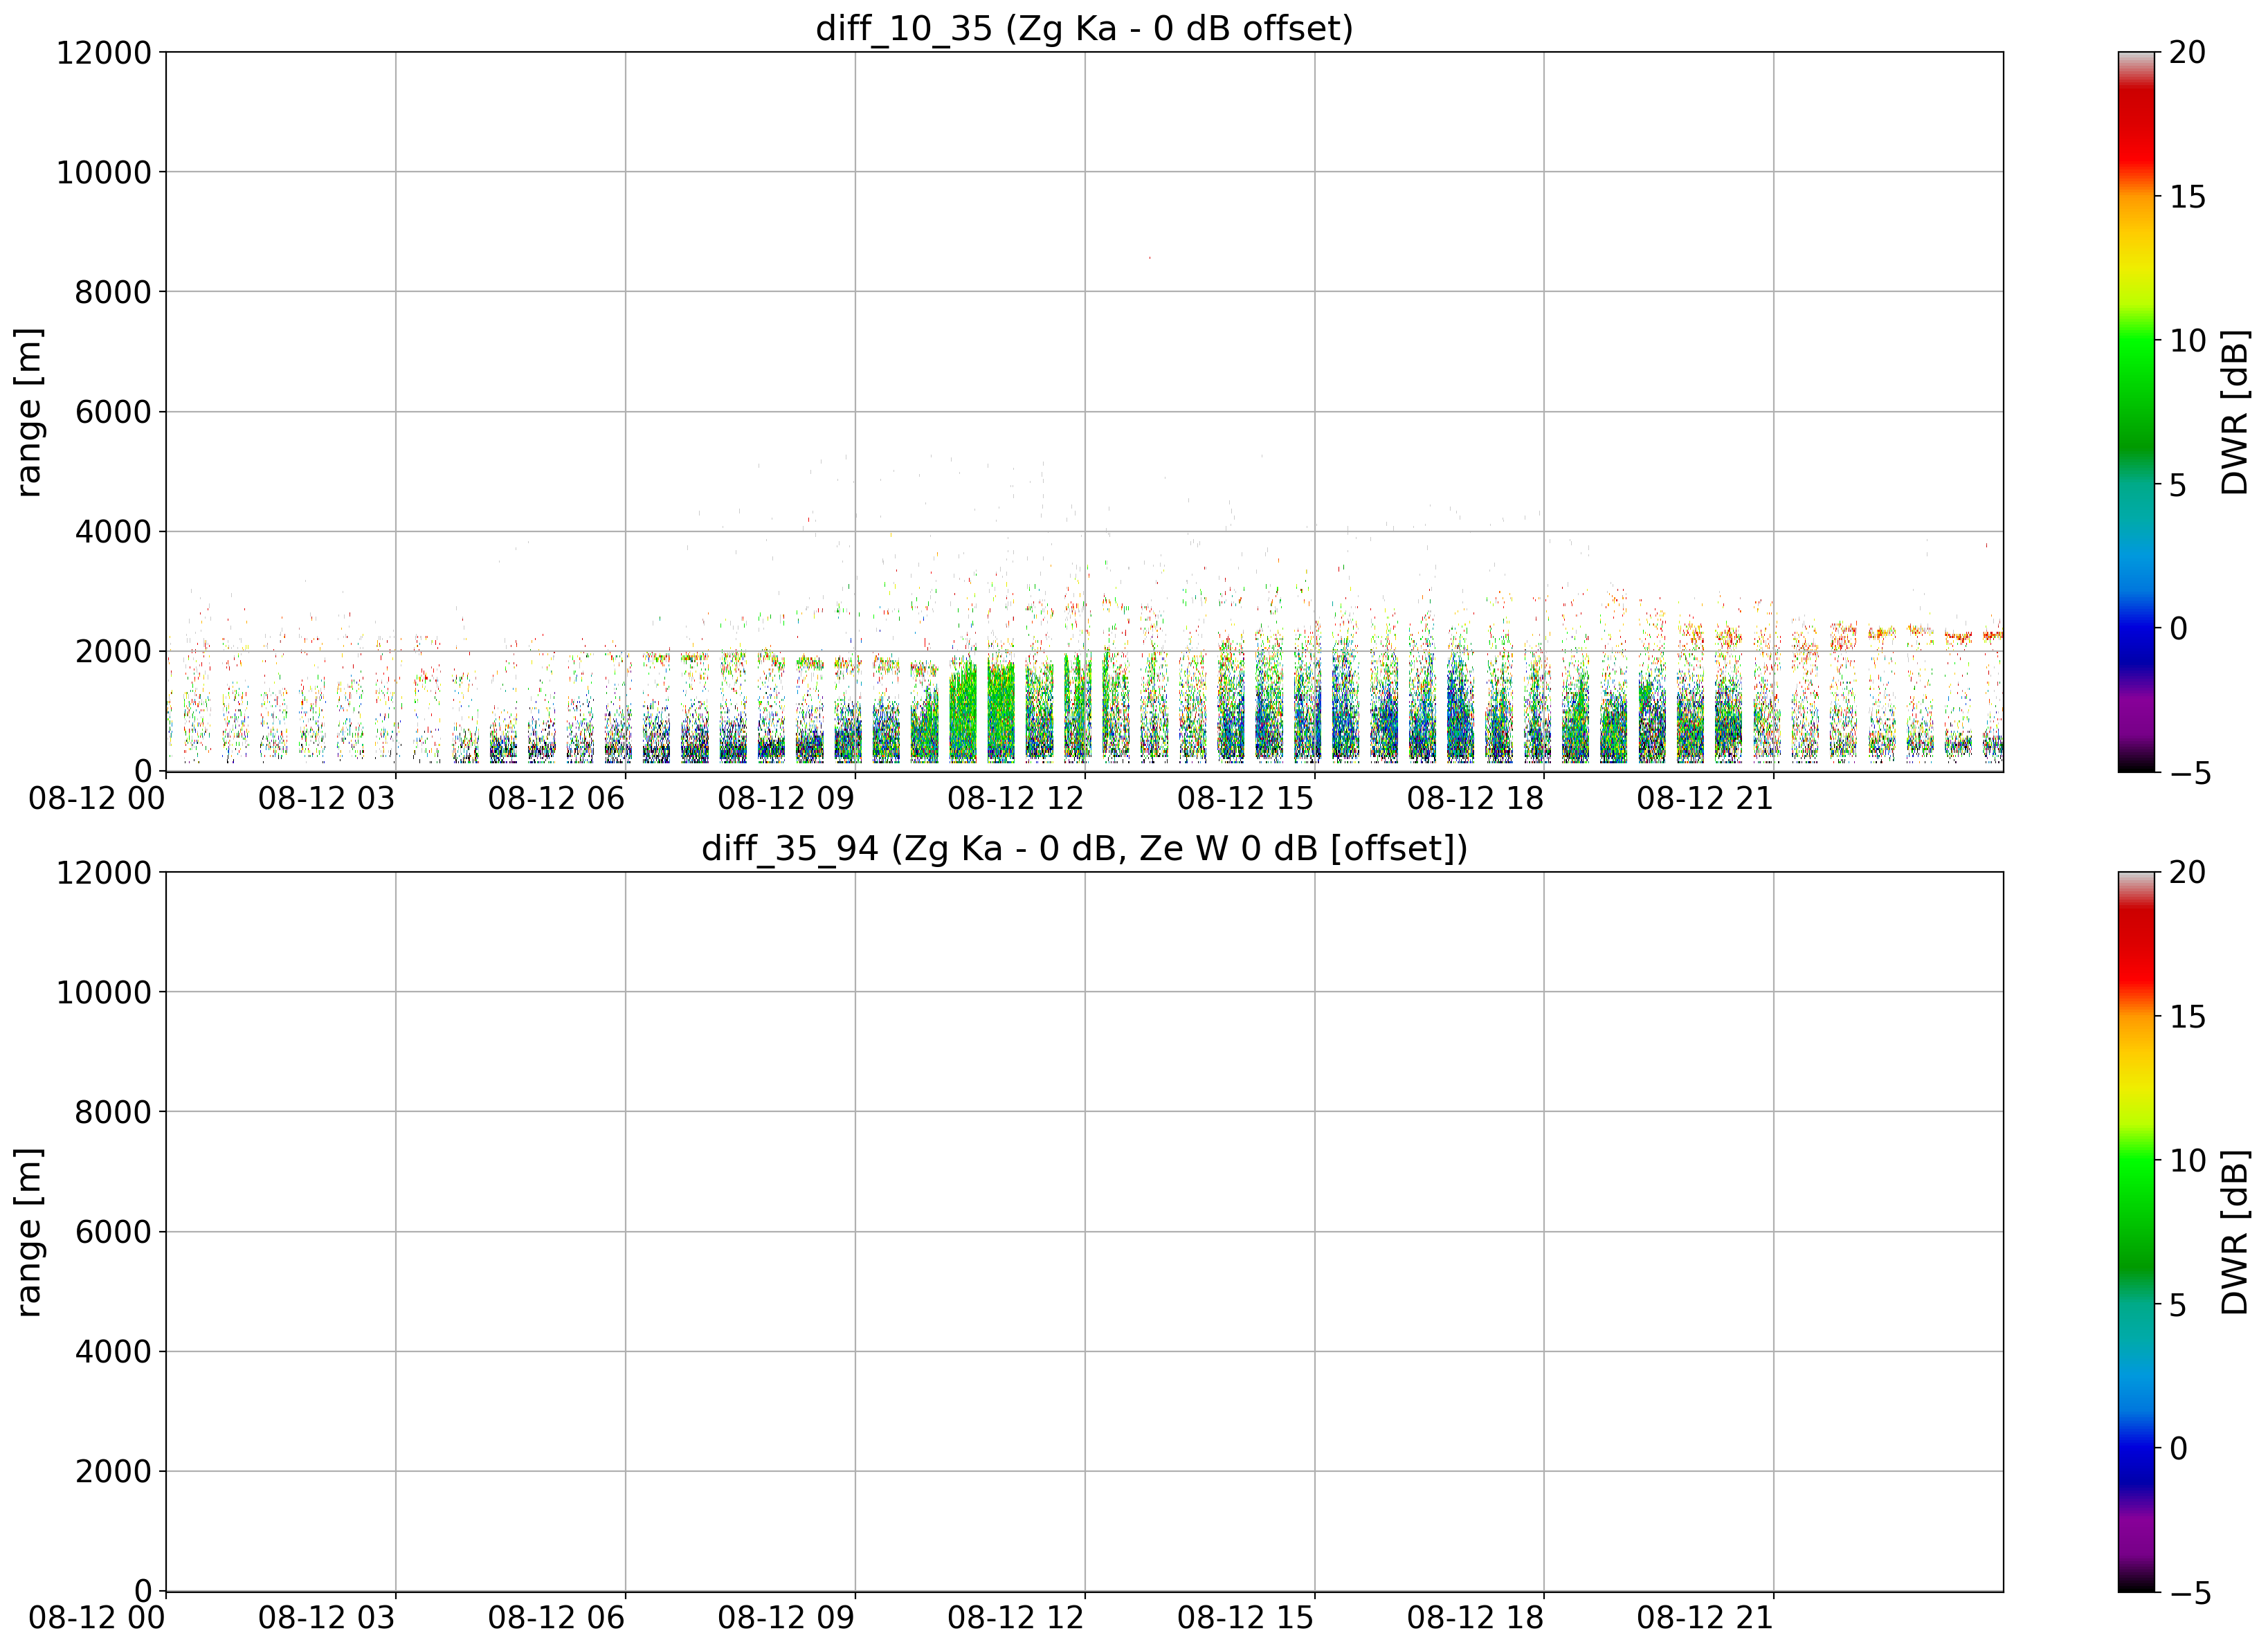This screenshot has width=2268, height=1649.
Task: Click the "08-12 00" time tick under the bottom plot
Action: coord(97,1619)
